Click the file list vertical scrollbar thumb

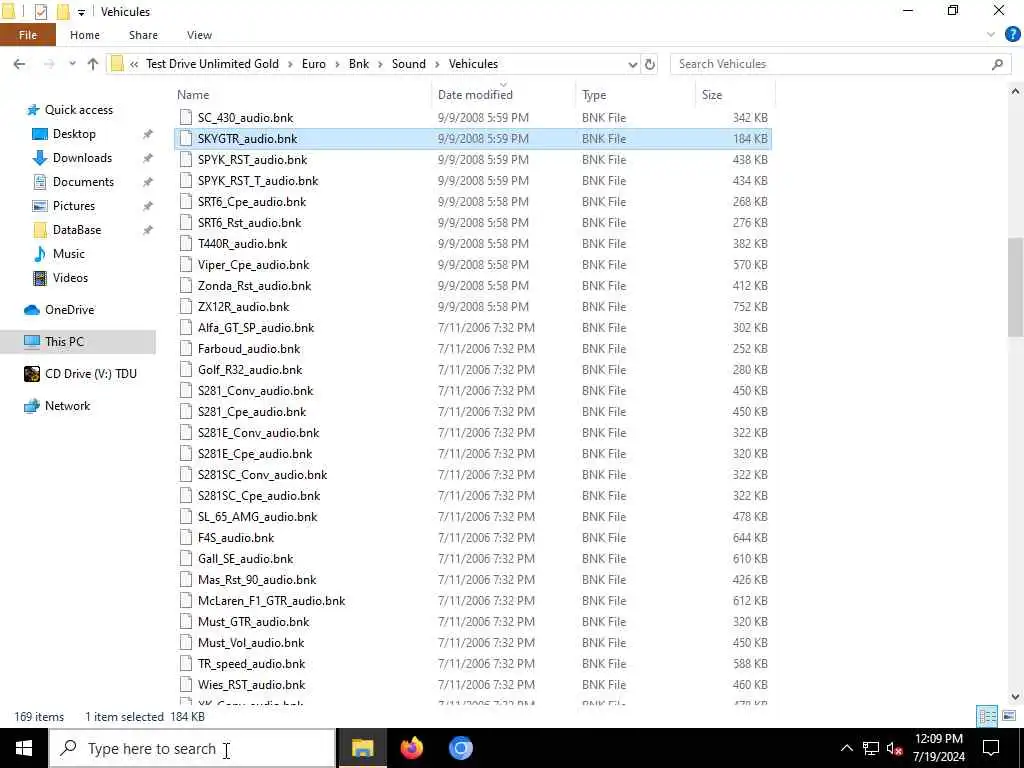pyautogui.click(x=1015, y=286)
